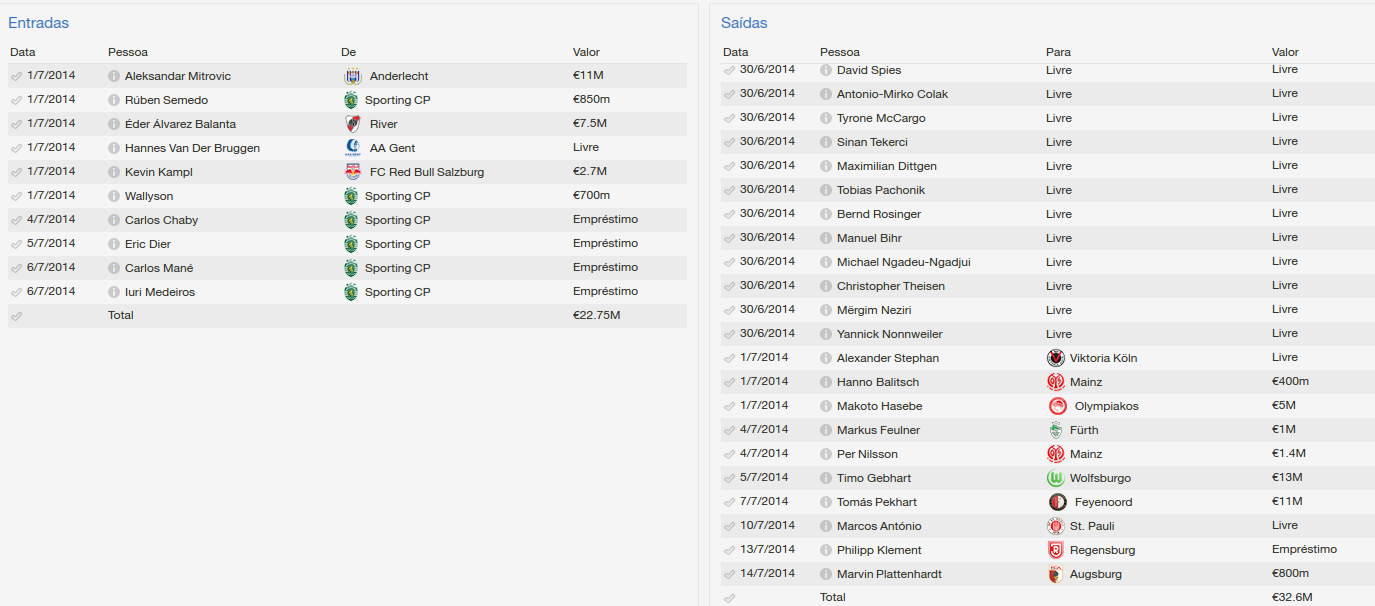The height and width of the screenshot is (606, 1375).
Task: Open Anderlecht club name link
Action: [x=399, y=76]
